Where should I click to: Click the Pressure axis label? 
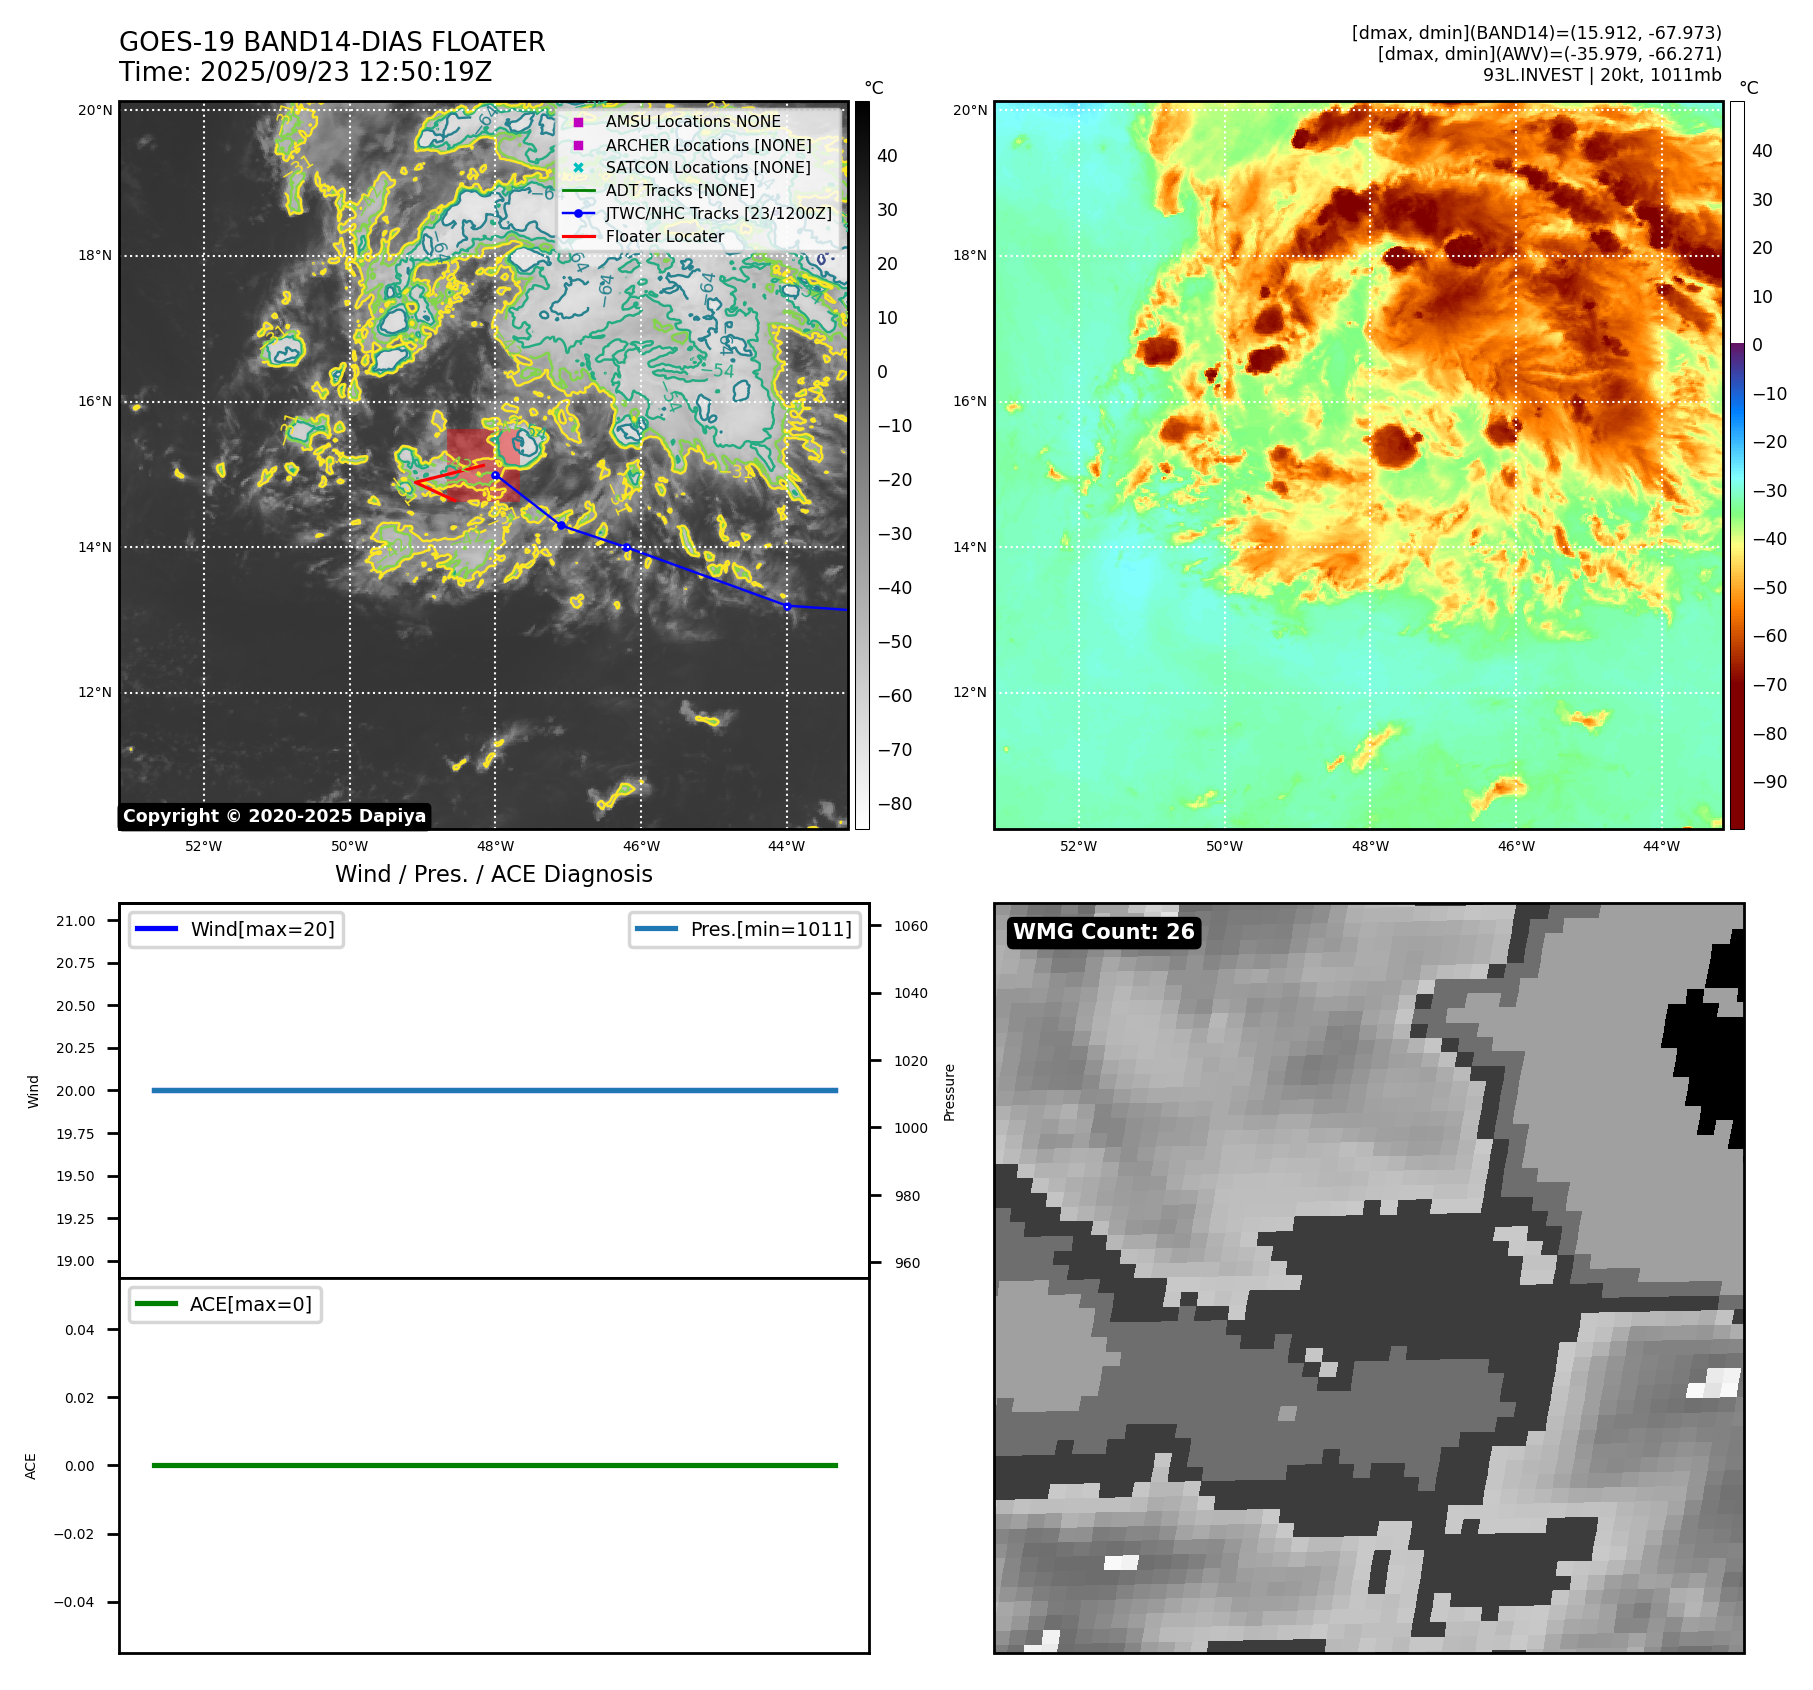[950, 1092]
